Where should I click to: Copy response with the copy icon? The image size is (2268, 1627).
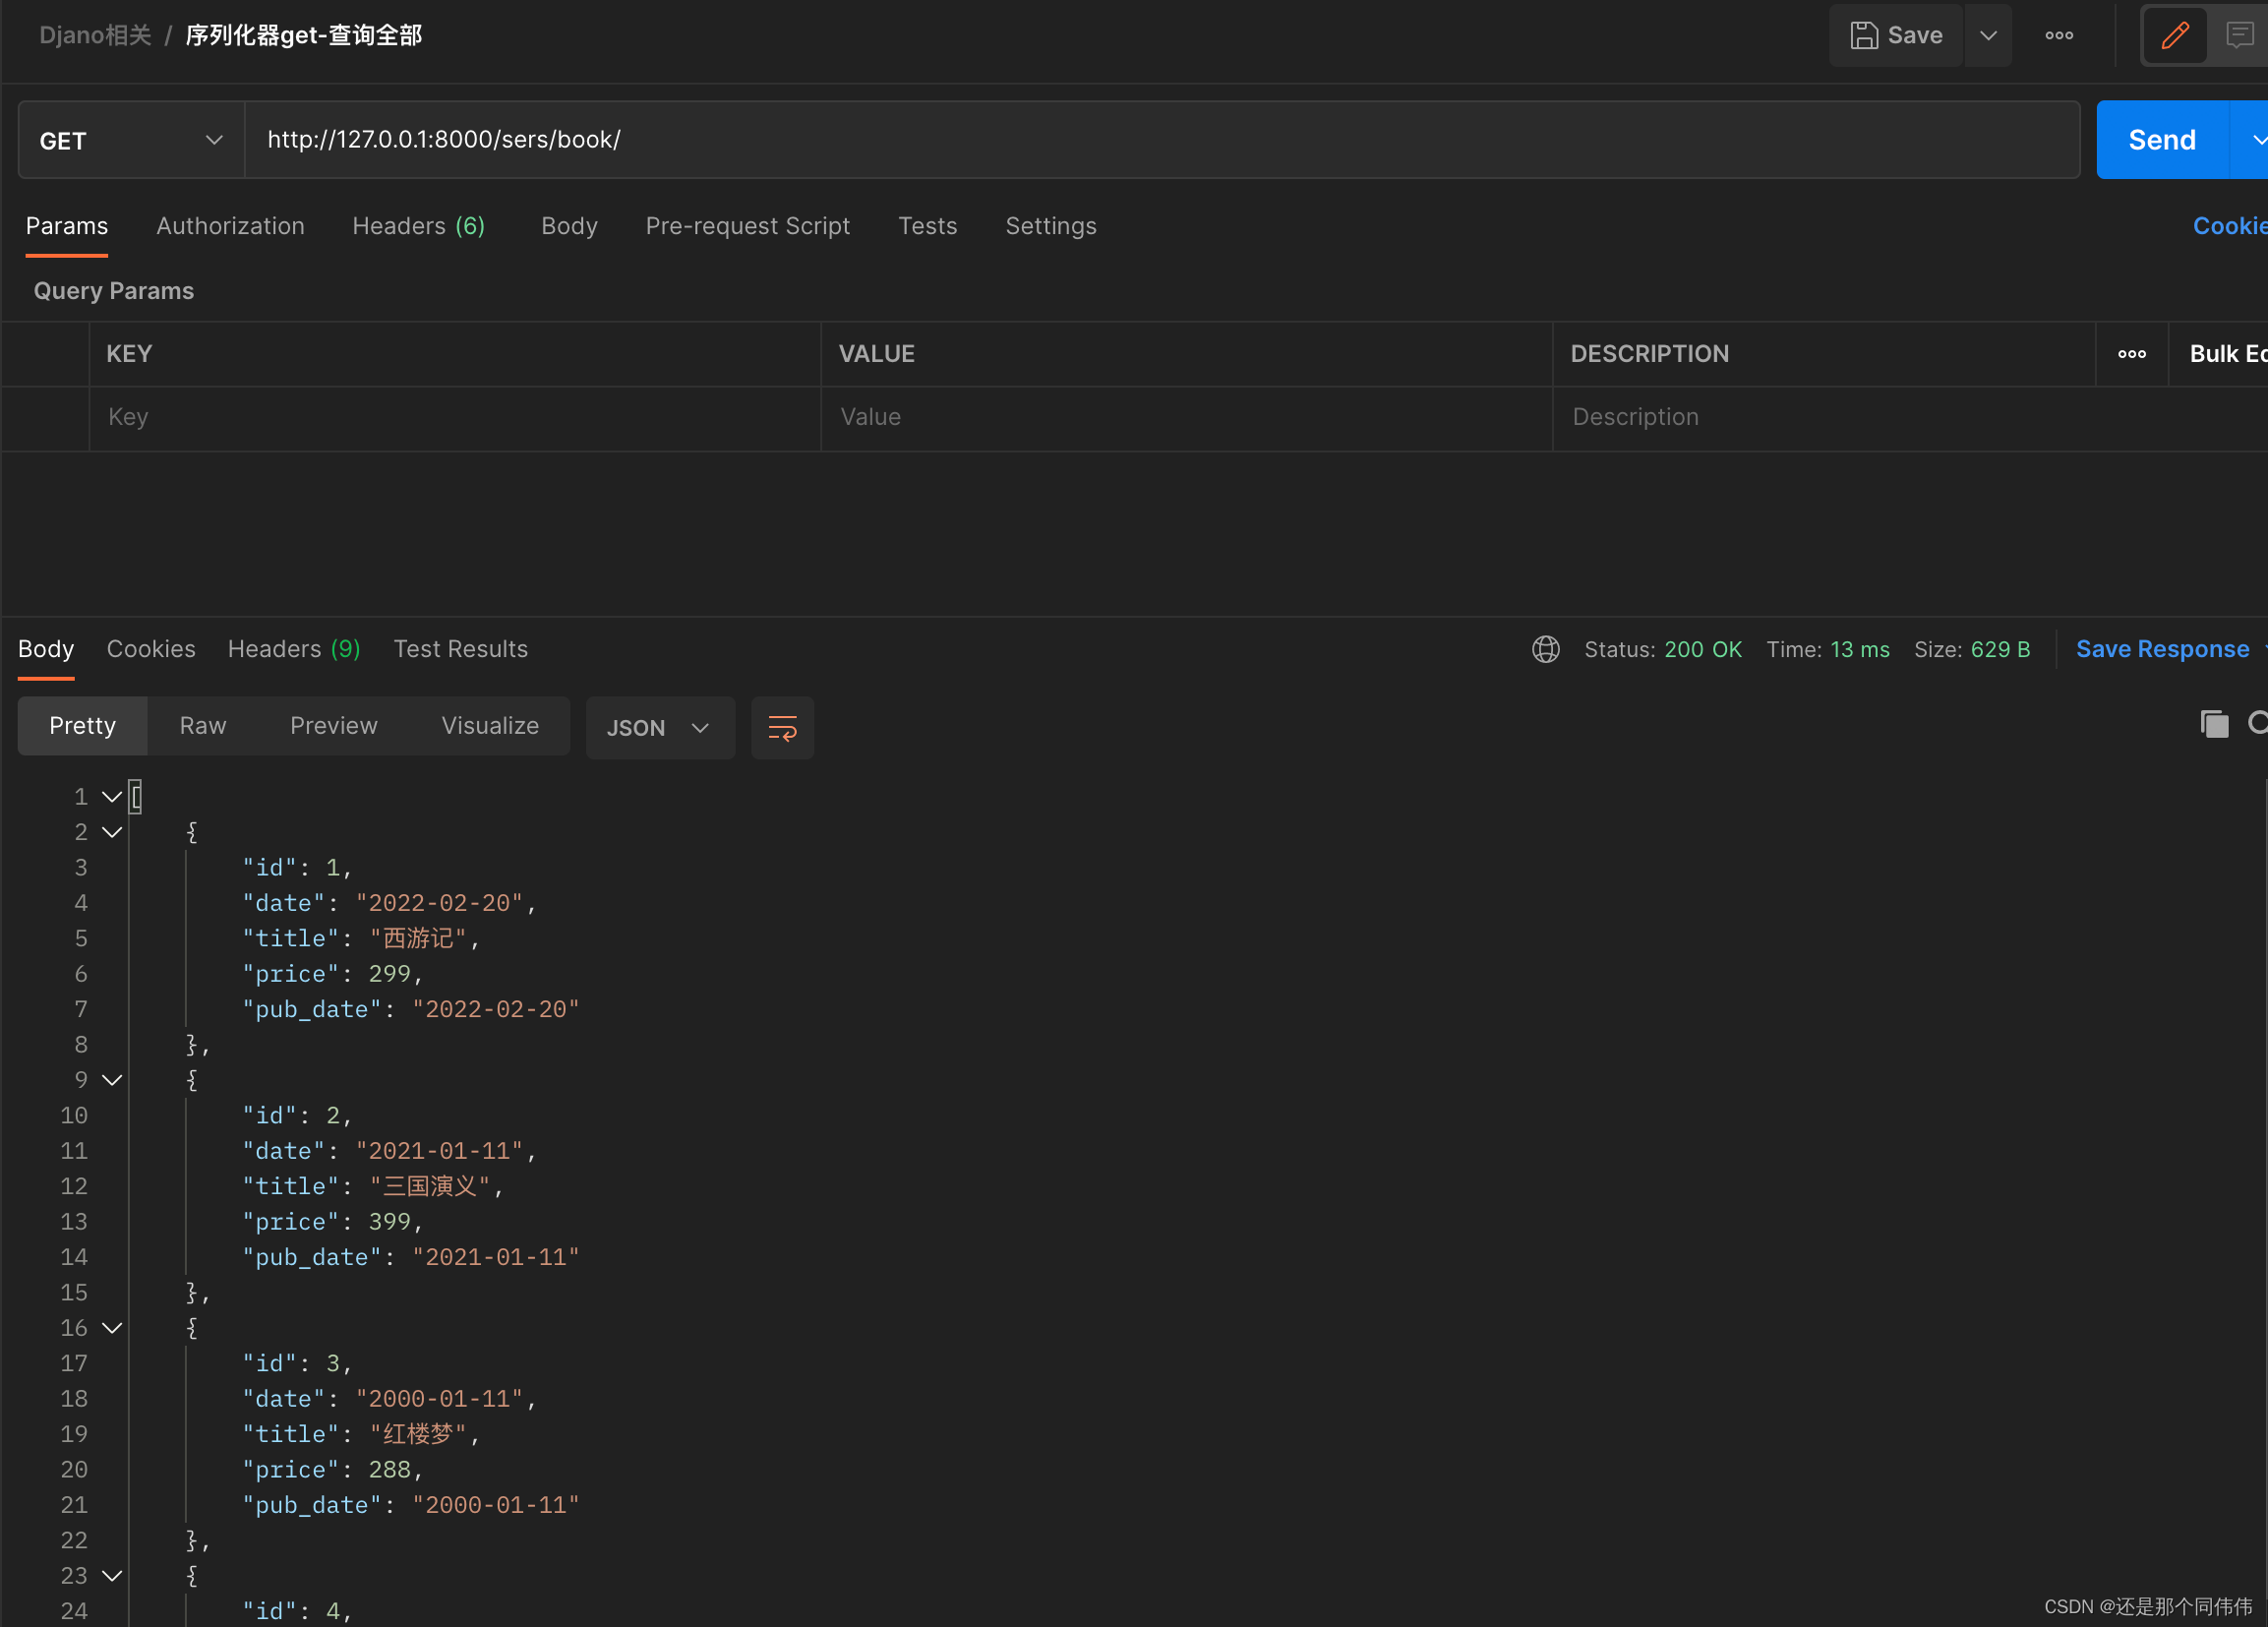2214,724
